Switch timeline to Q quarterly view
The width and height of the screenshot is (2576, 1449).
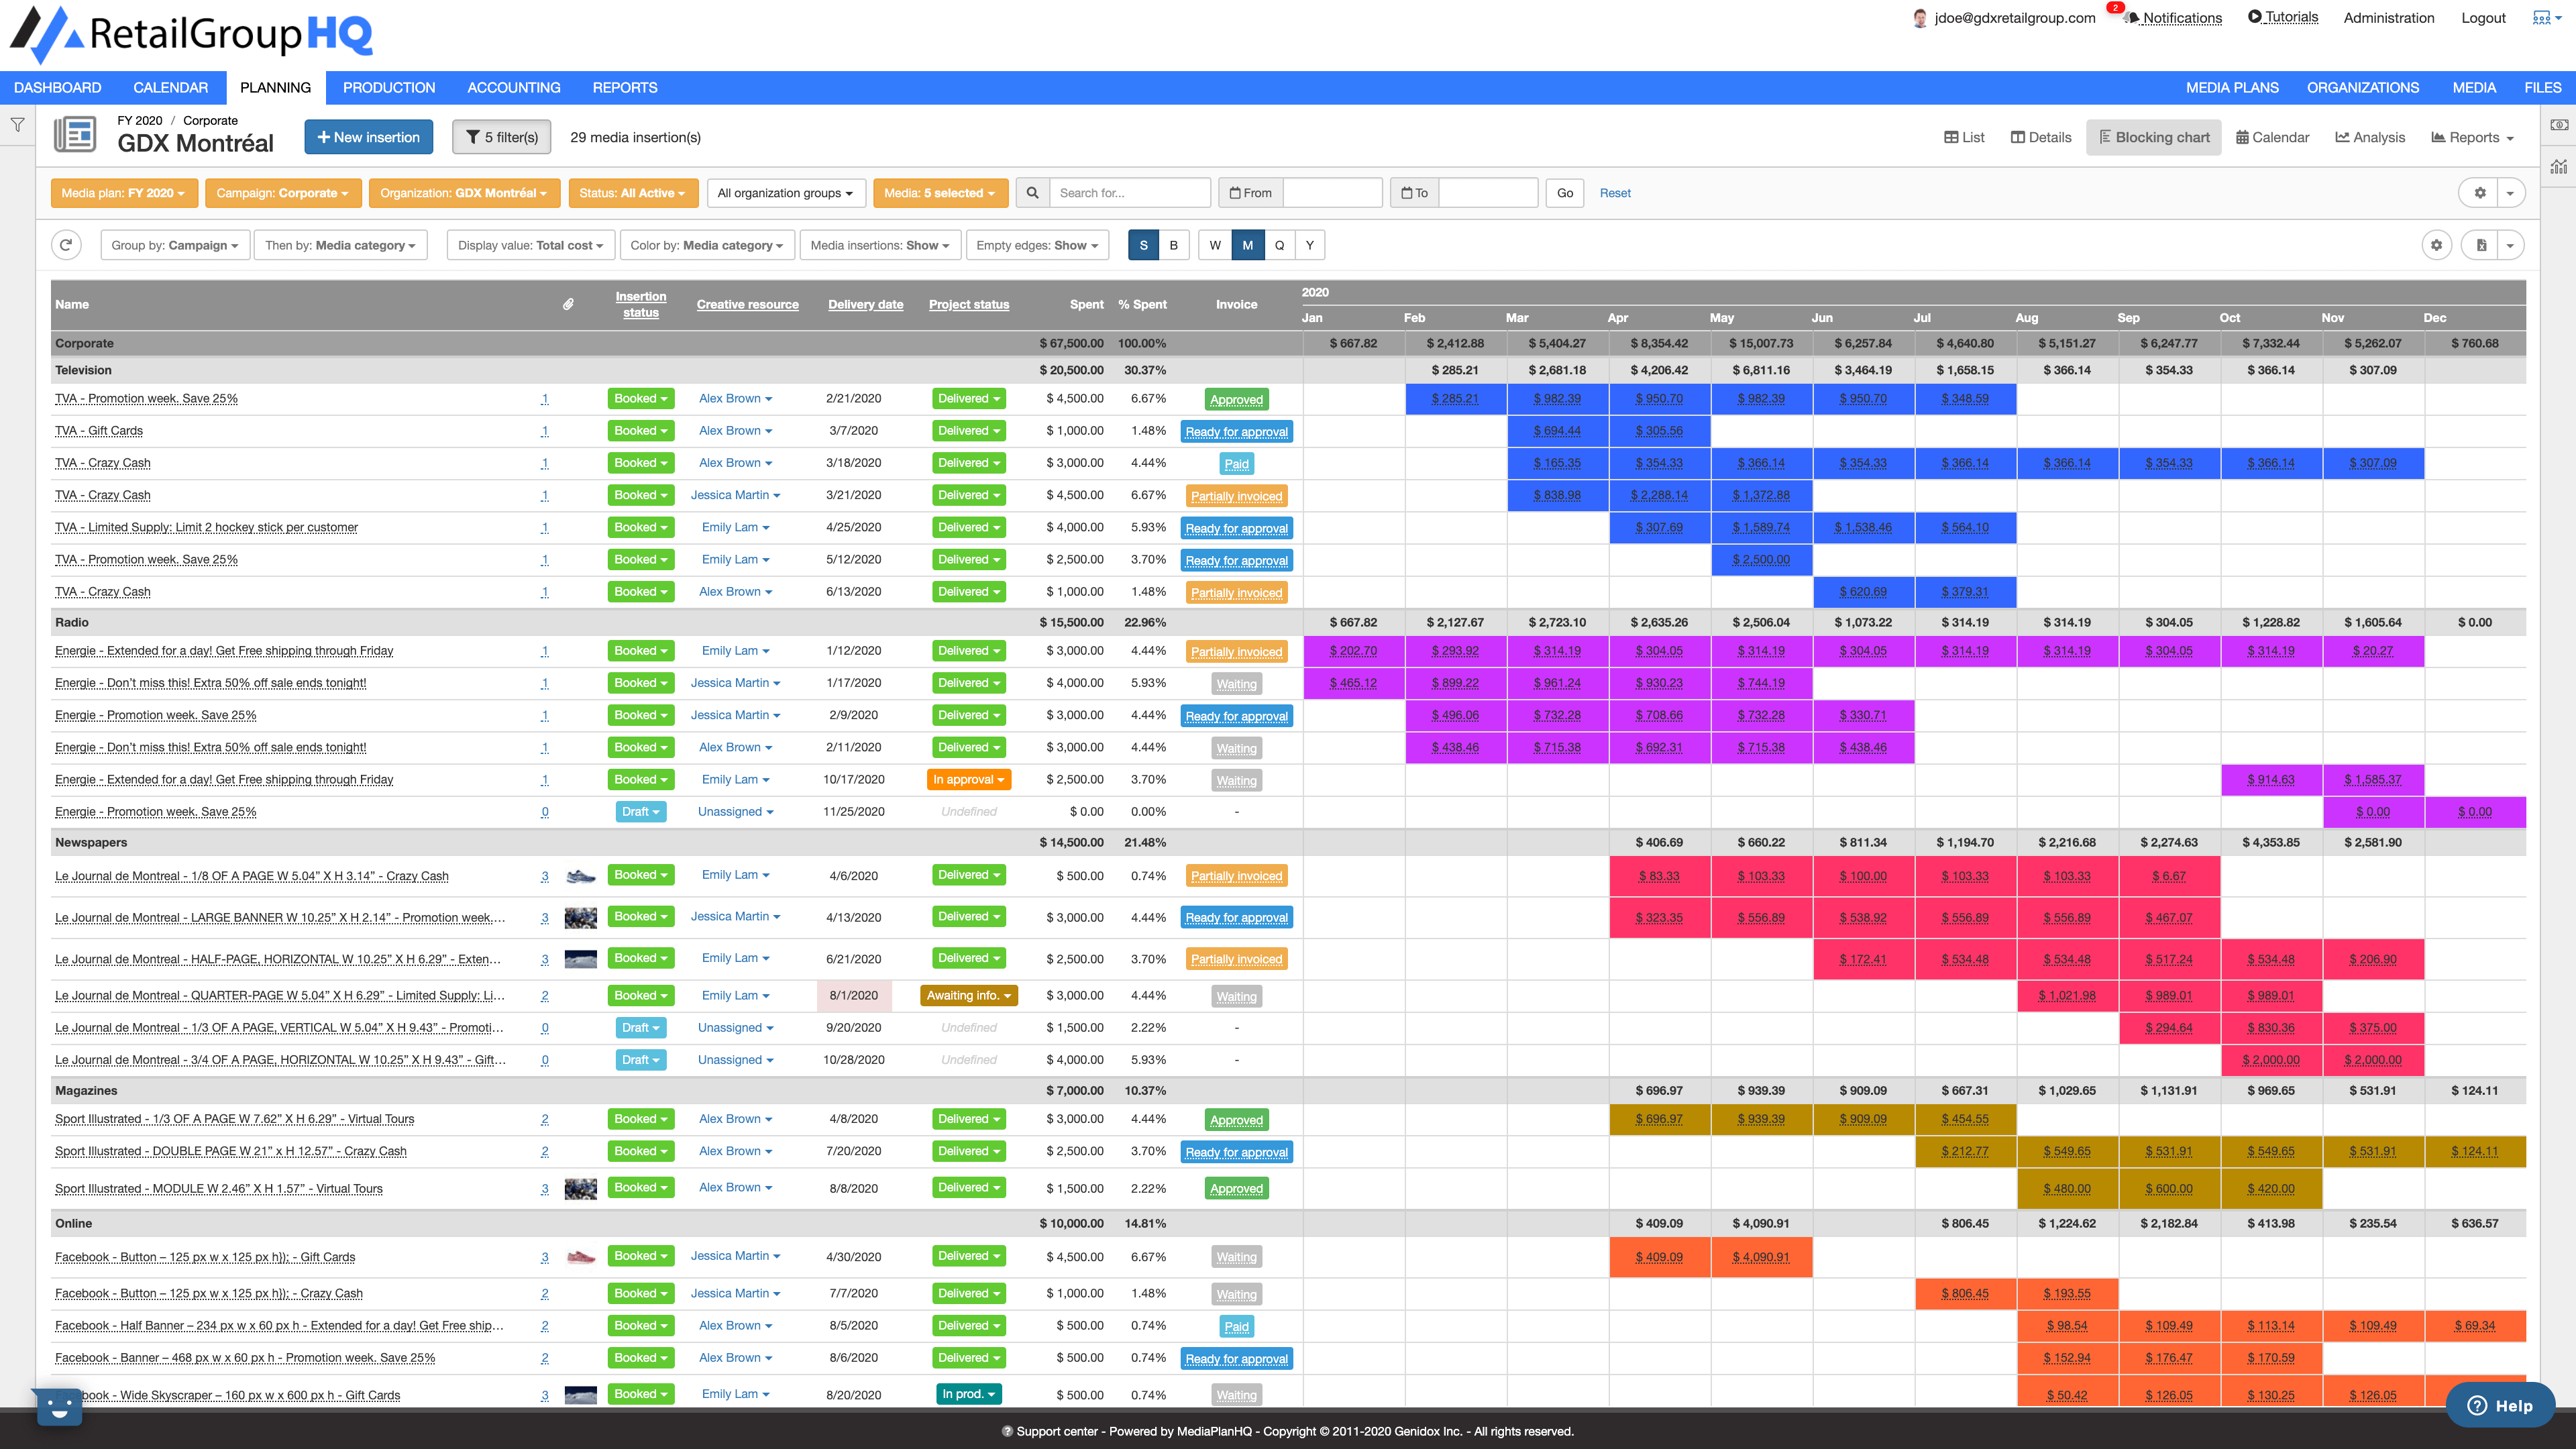click(x=1279, y=245)
